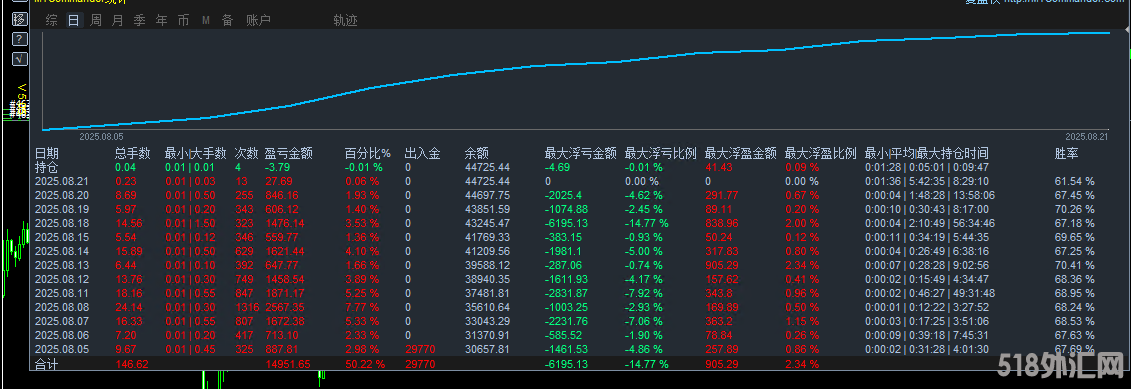Open the 备 notes tab
Screen dimensions: 1131x389
point(227,21)
